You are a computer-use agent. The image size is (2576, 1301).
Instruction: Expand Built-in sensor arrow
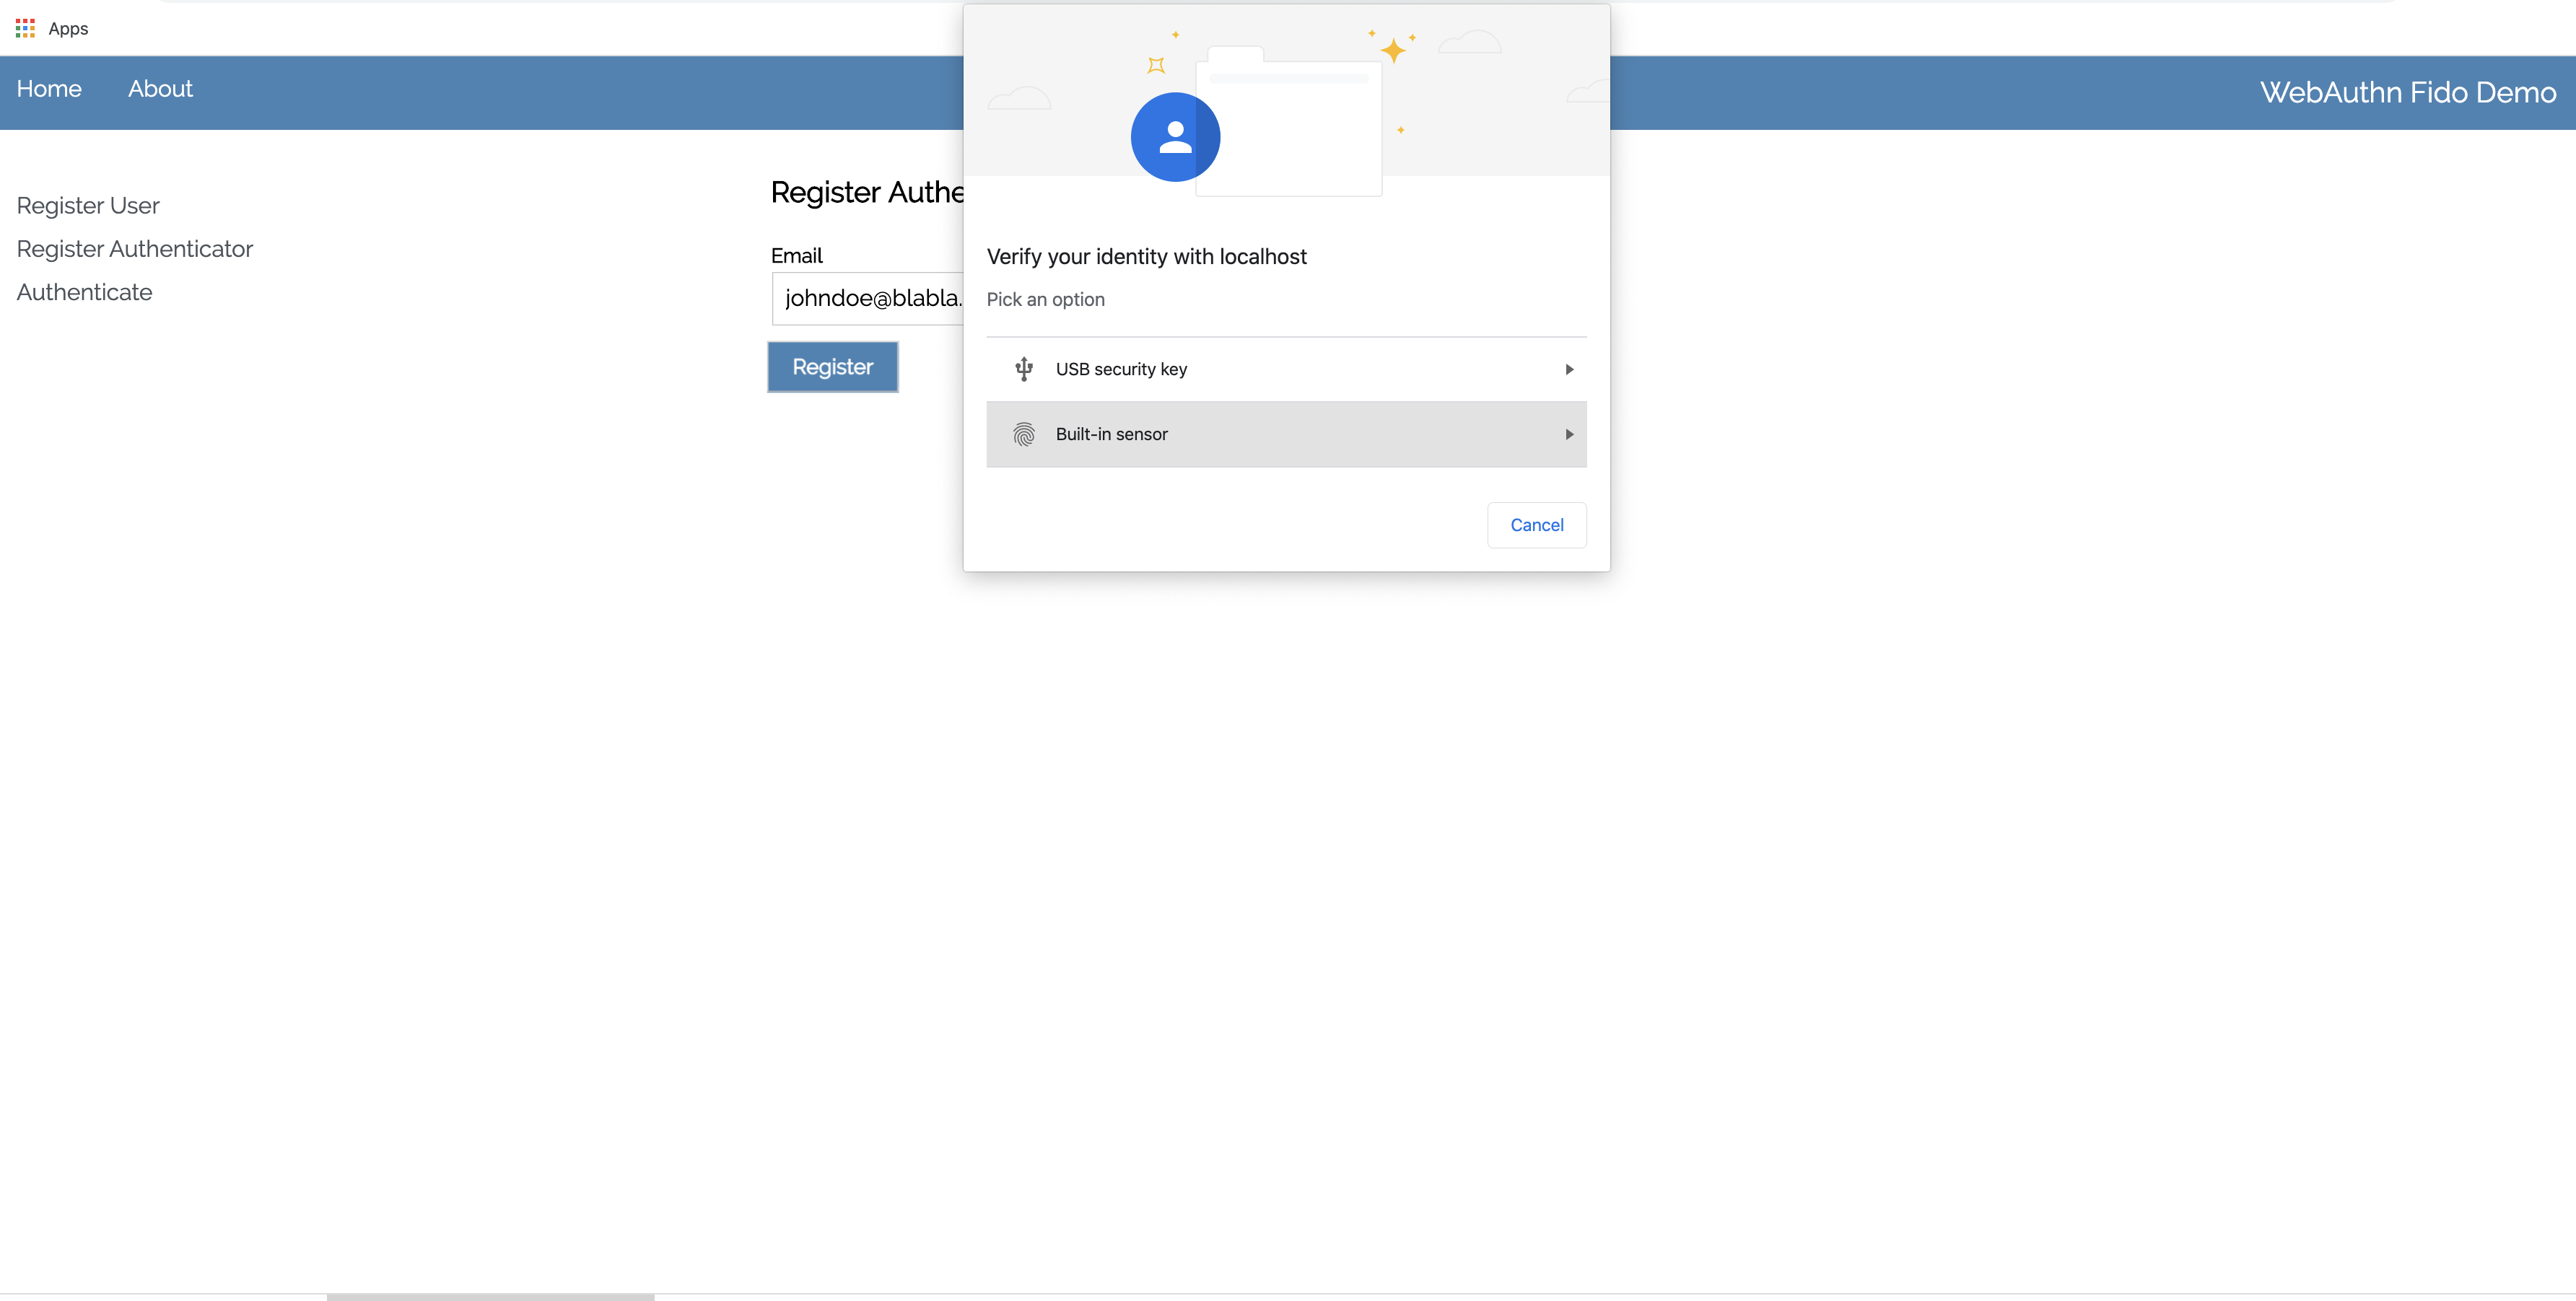click(1568, 434)
